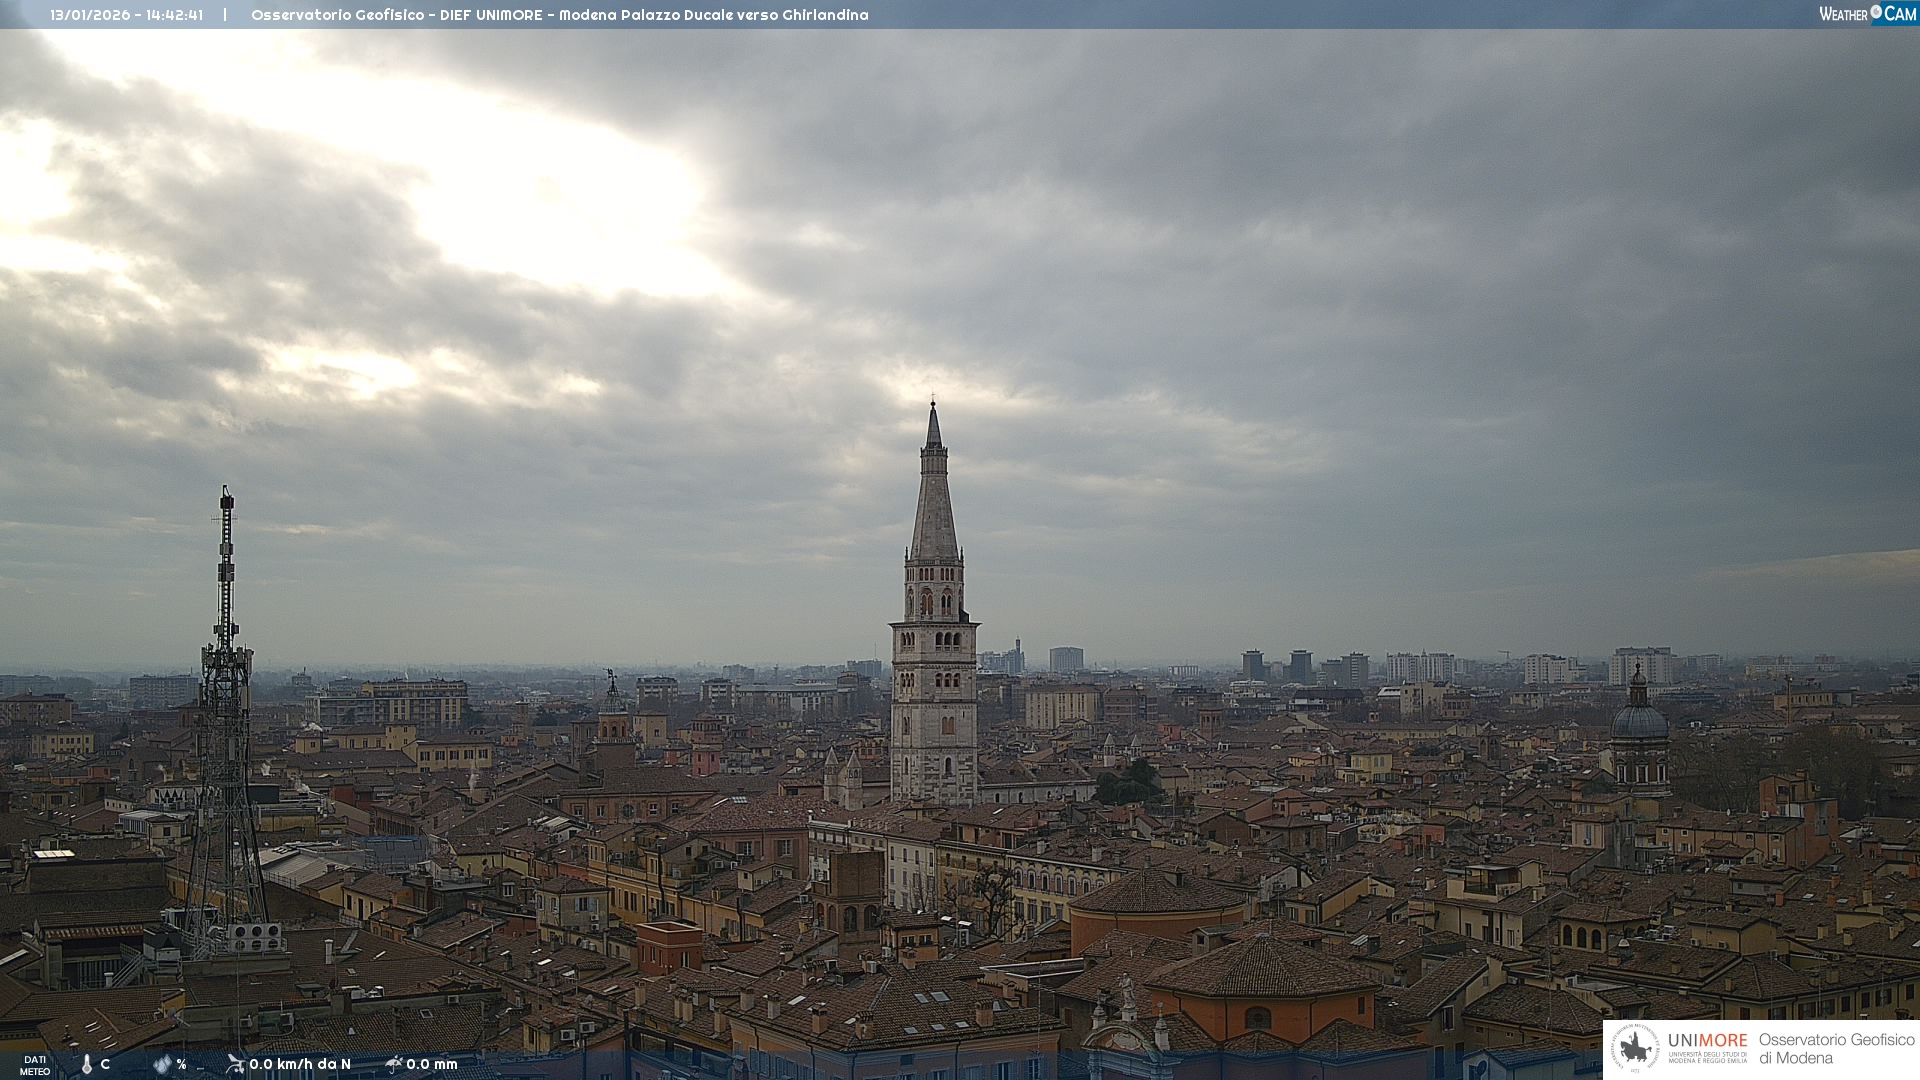The image size is (1920, 1080).
Task: Open the DATI METEO label
Action: pyautogui.click(x=35, y=1065)
